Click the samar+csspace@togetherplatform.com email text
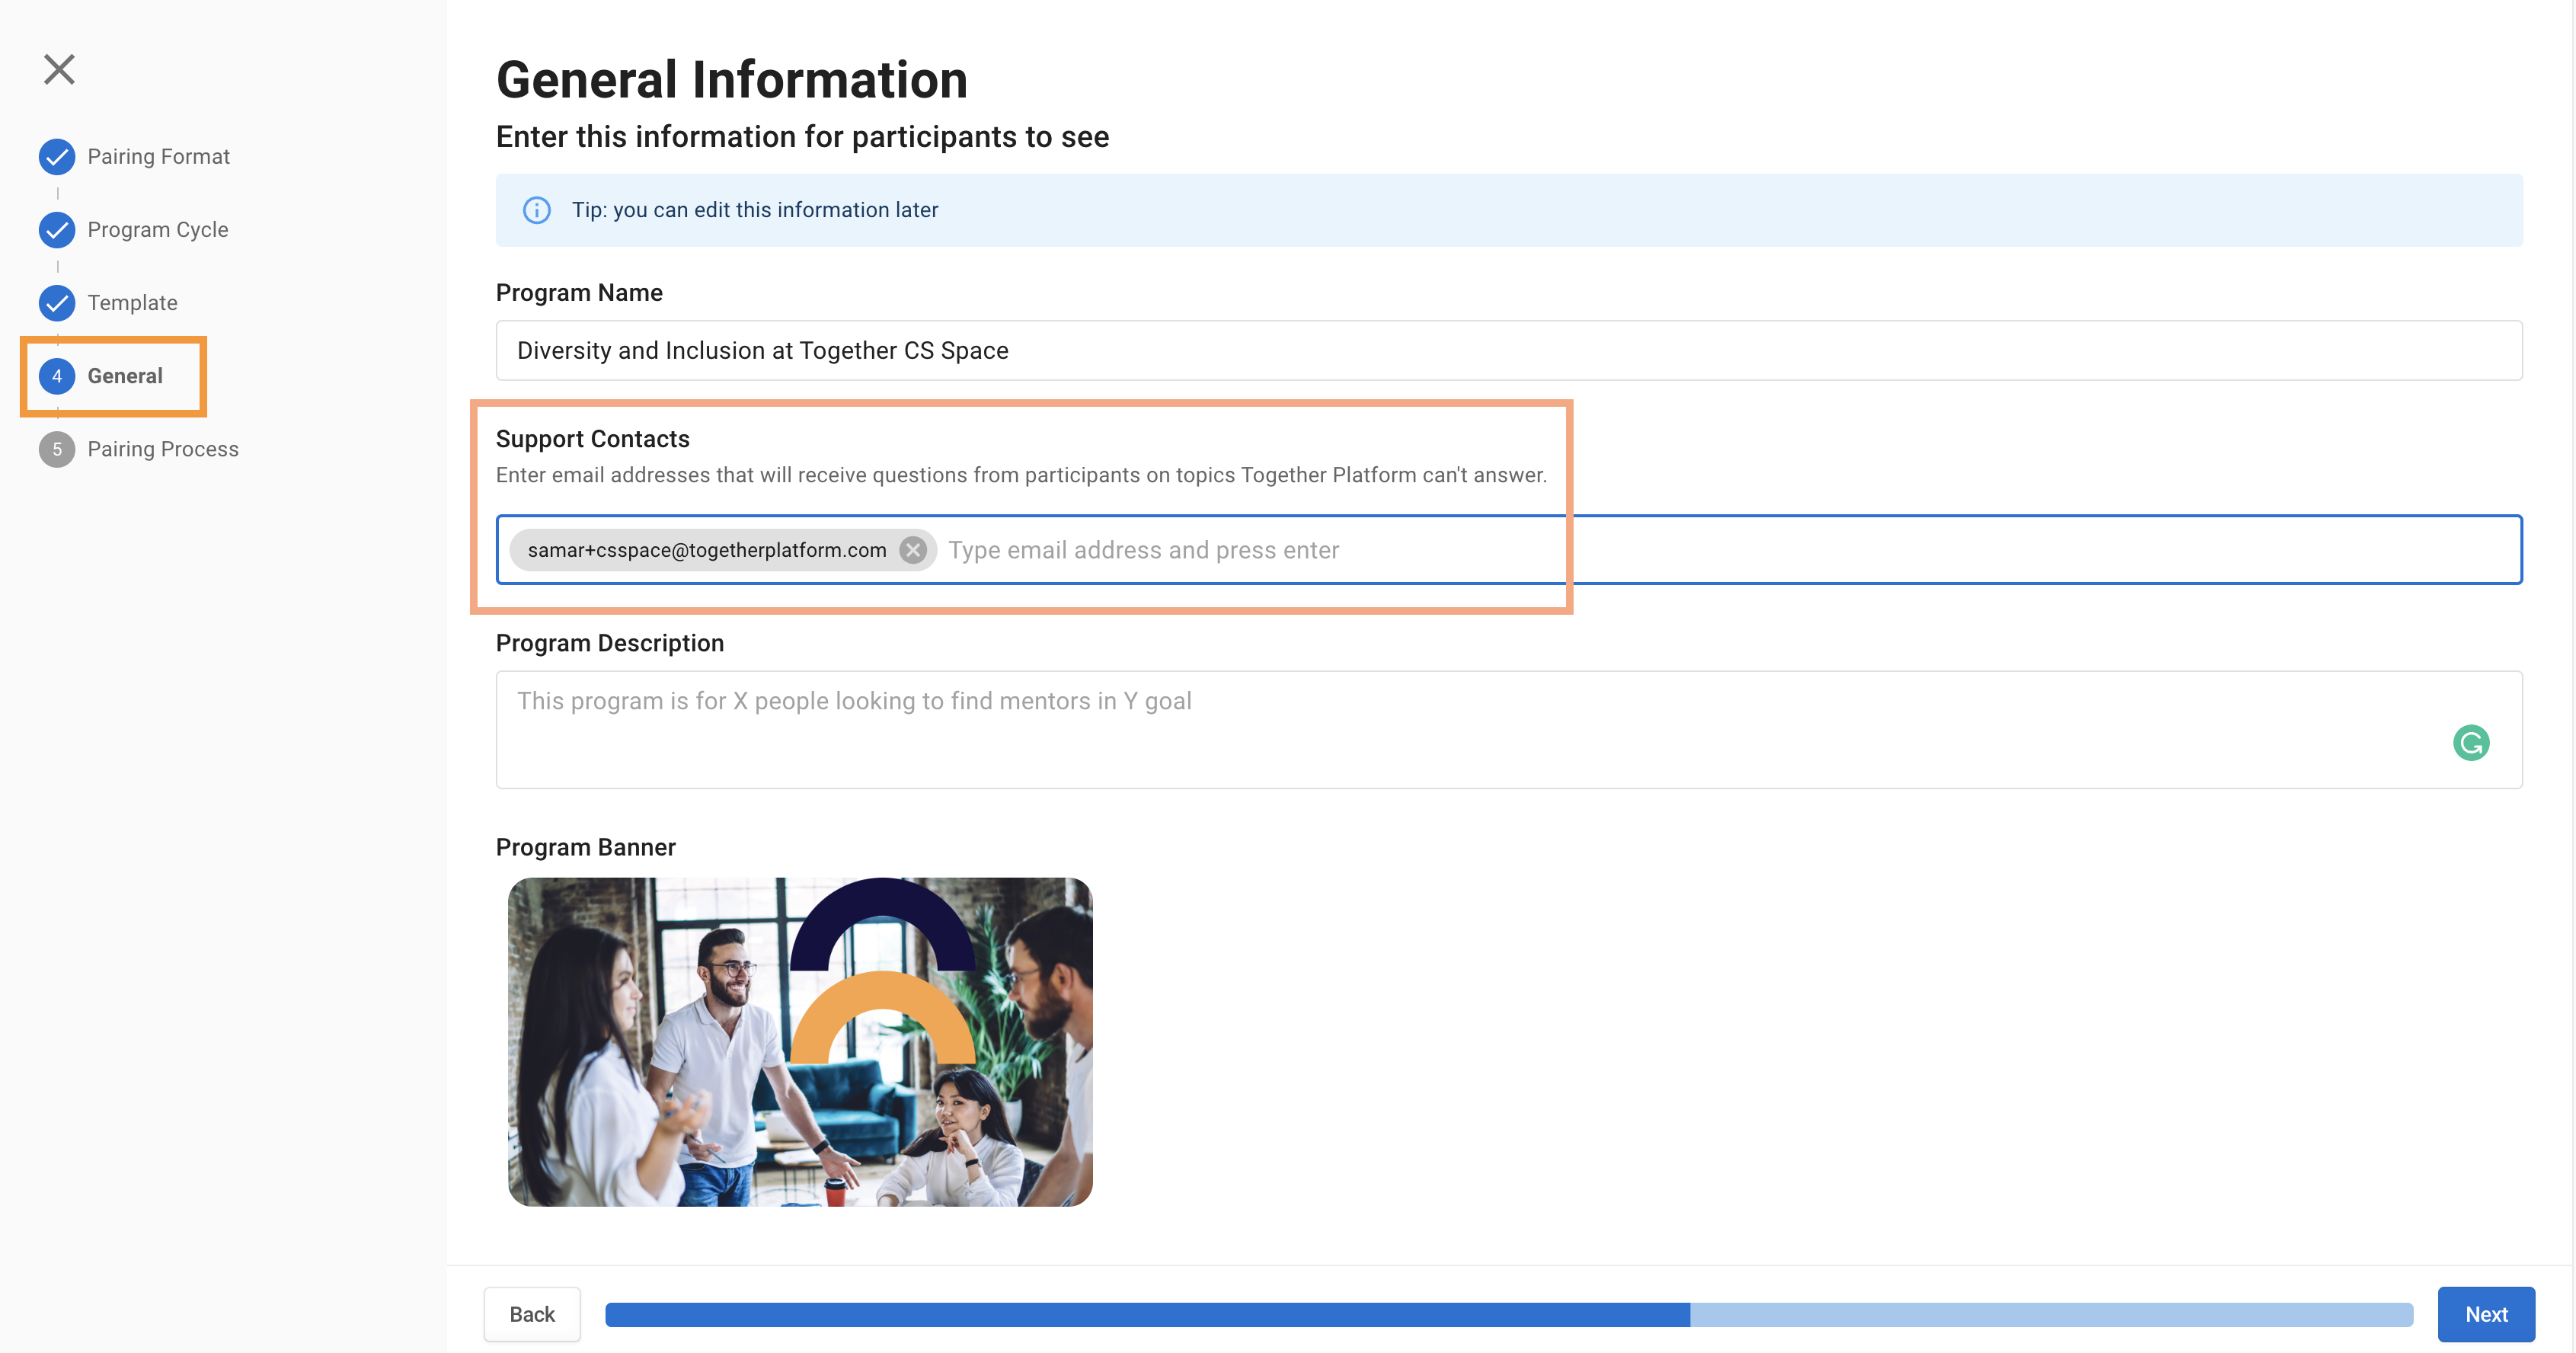 click(707, 550)
